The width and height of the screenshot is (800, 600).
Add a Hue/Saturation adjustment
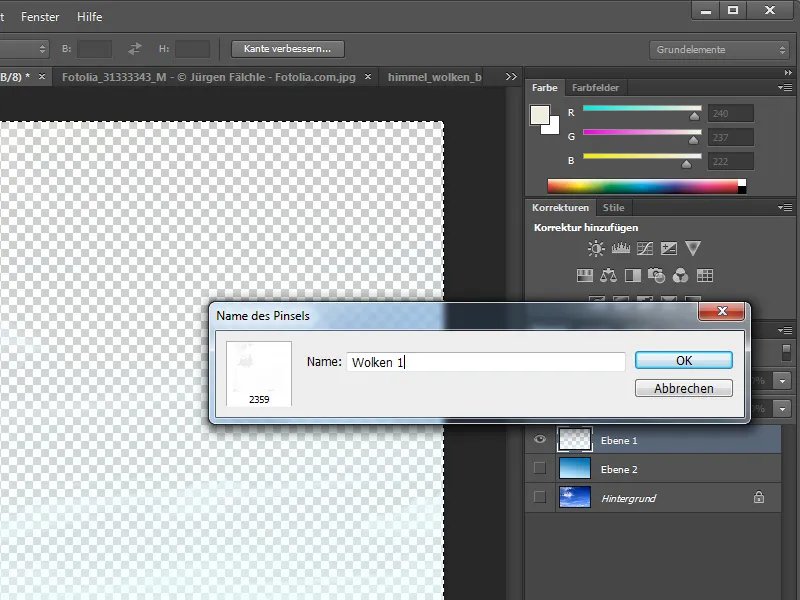584,276
